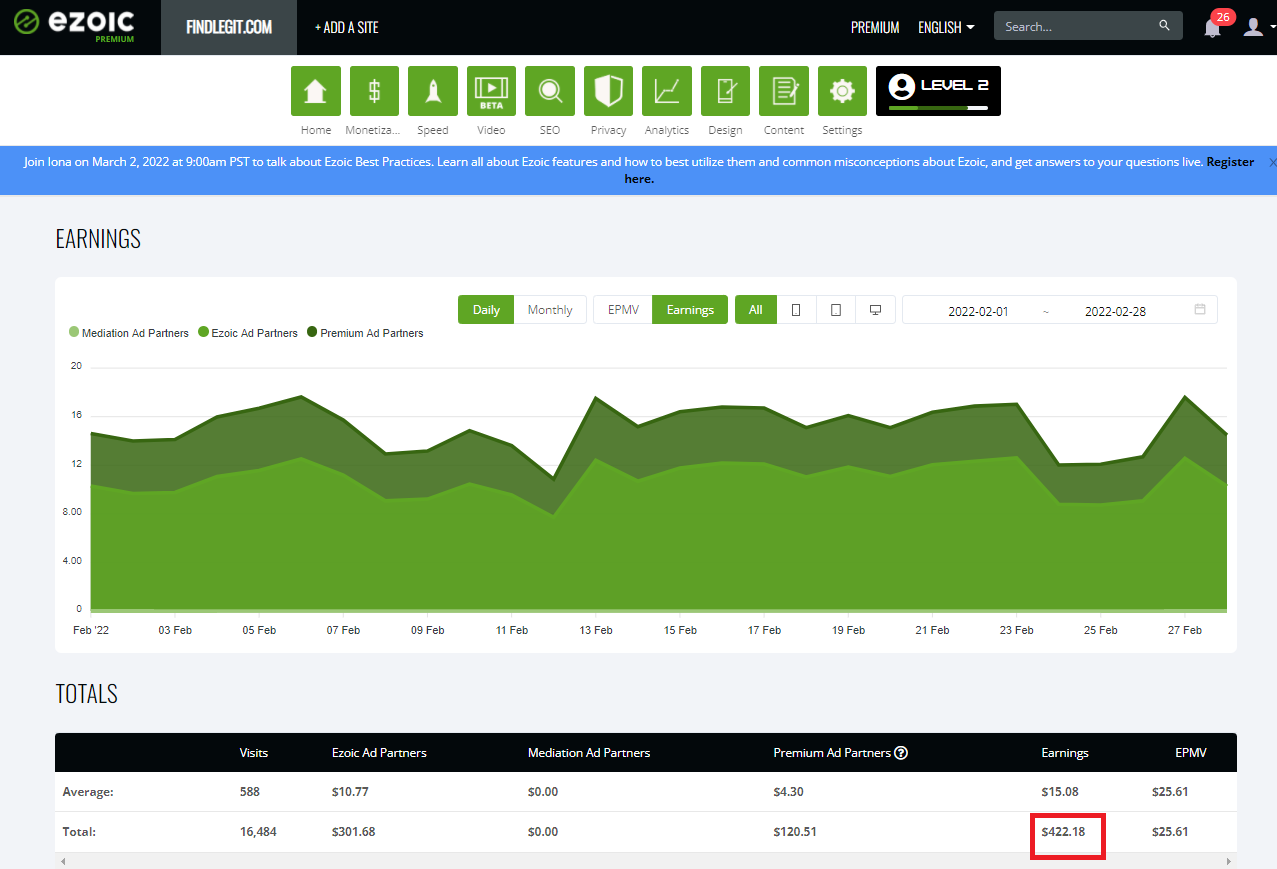The height and width of the screenshot is (869, 1277).
Task: Open the Home dashboard icon
Action: pyautogui.click(x=316, y=91)
